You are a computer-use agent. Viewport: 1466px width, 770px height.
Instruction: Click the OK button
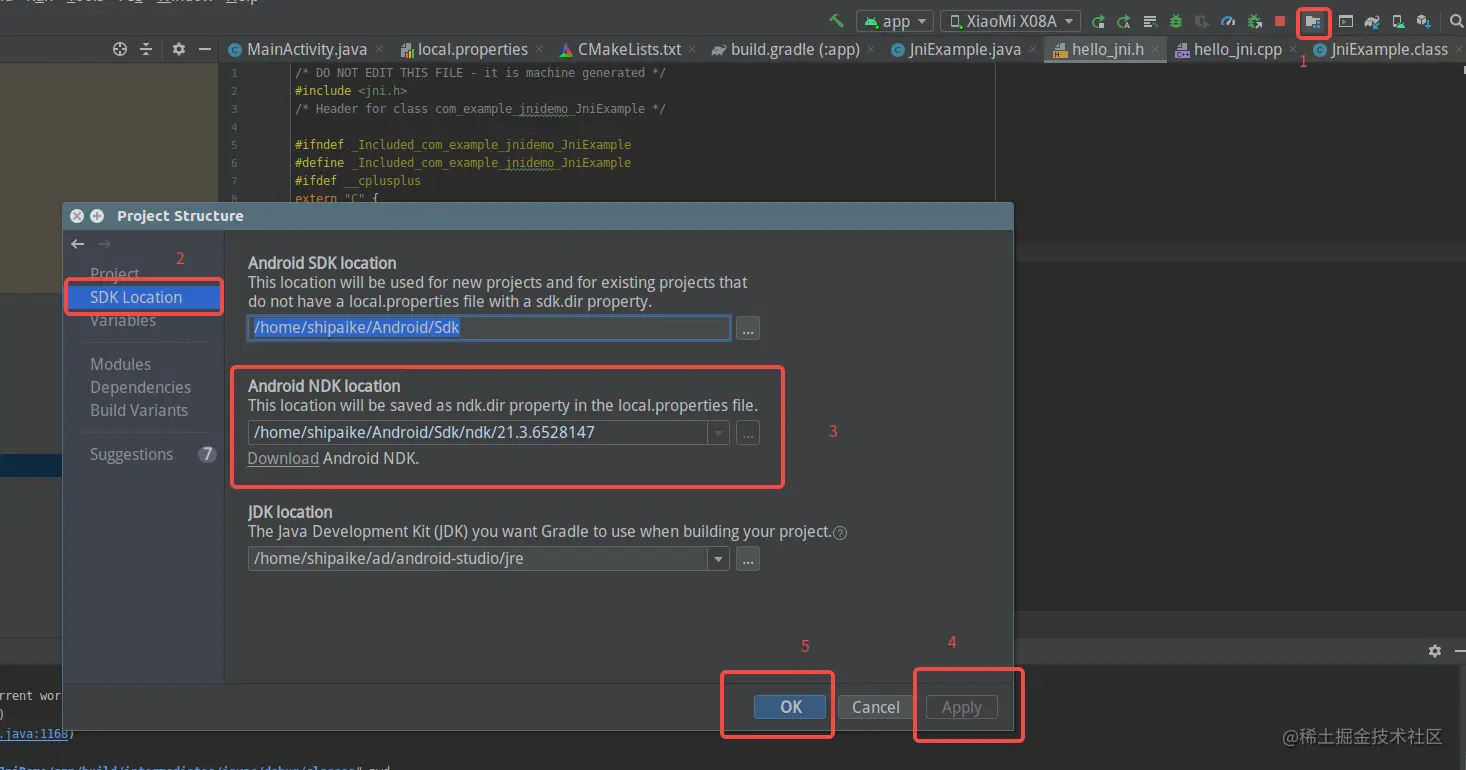[791, 707]
